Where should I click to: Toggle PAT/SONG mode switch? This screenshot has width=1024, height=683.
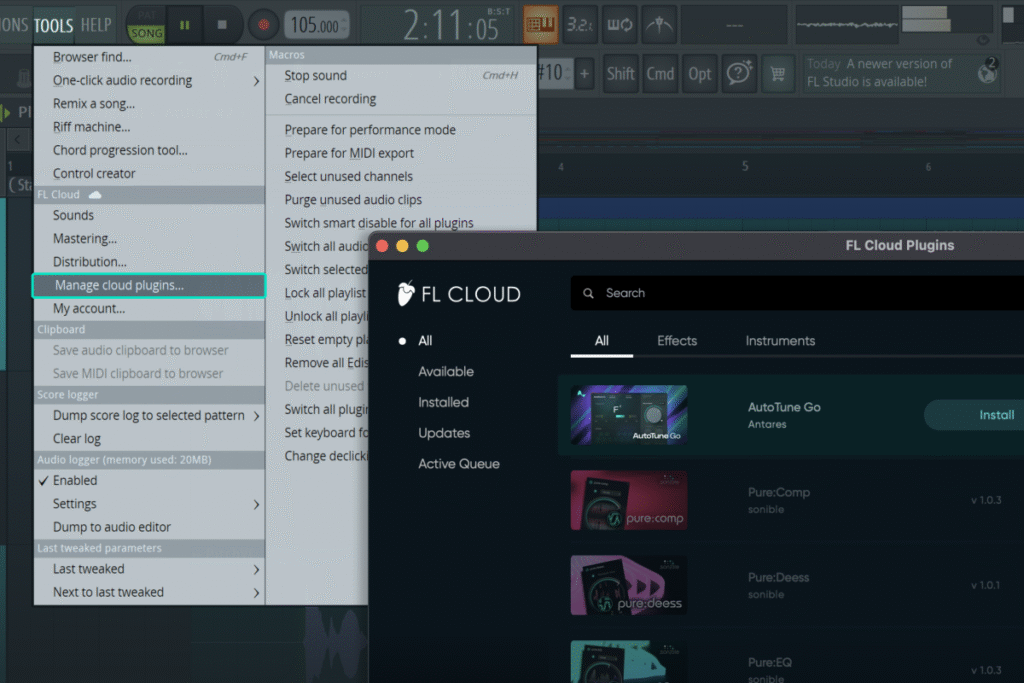pyautogui.click(x=146, y=25)
